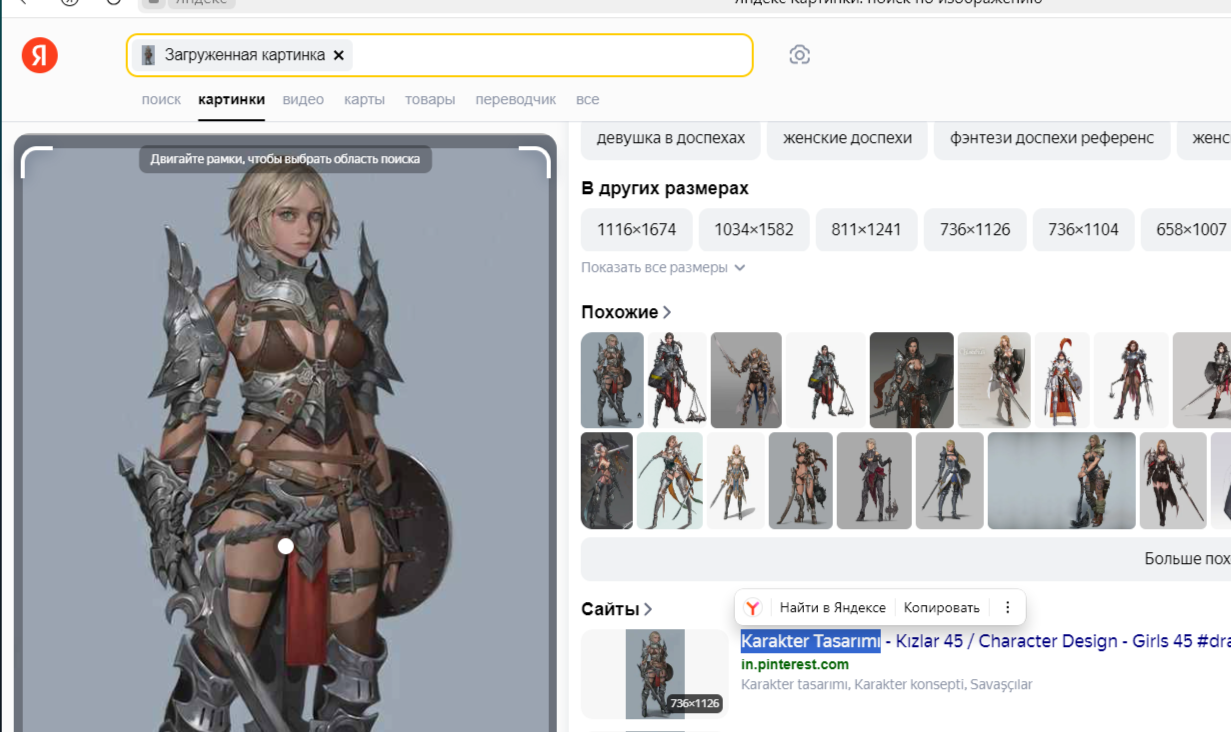Remove the uploaded image chip with X

tap(339, 55)
